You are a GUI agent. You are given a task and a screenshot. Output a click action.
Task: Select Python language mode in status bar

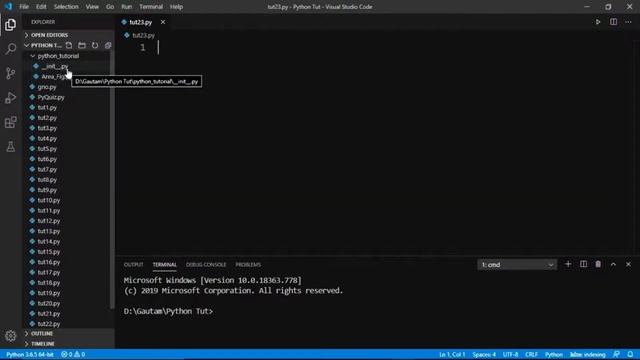tap(553, 354)
